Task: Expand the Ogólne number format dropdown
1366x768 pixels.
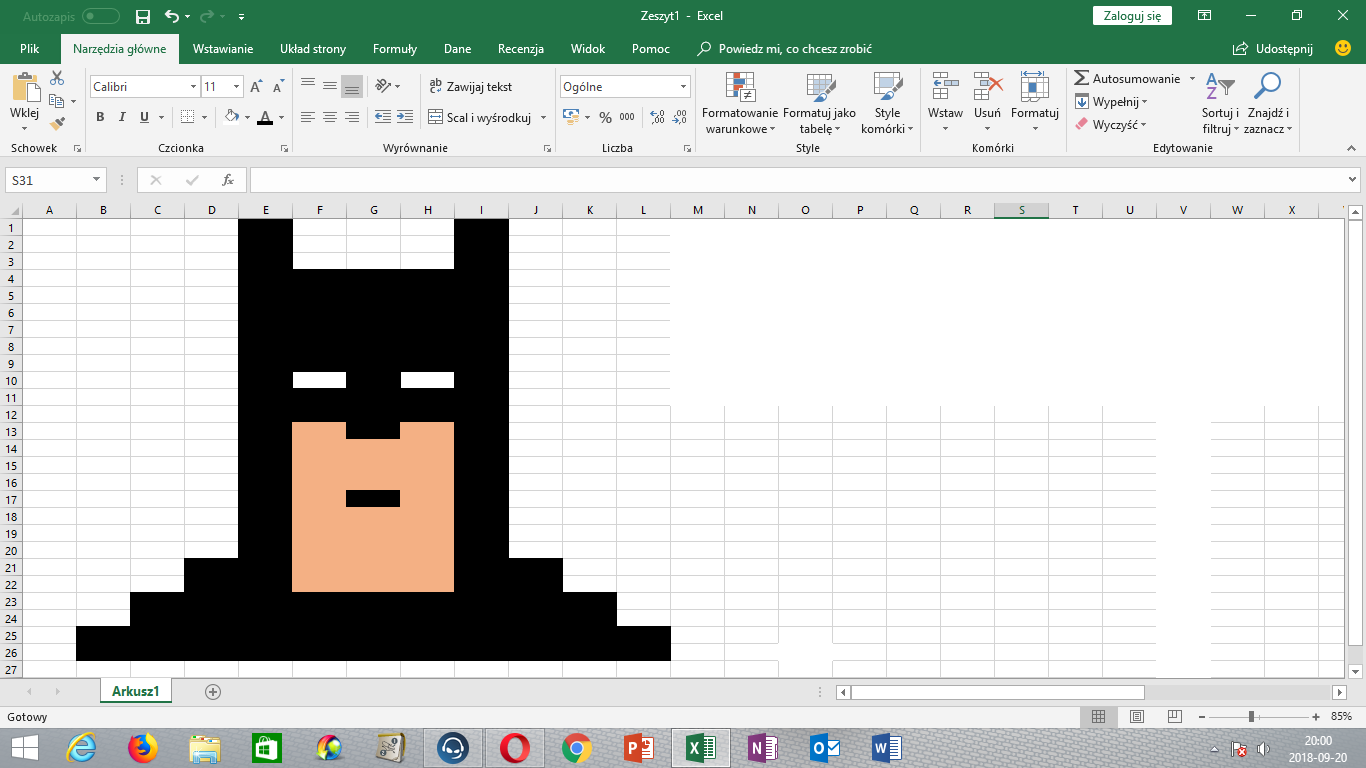Action: [x=683, y=87]
